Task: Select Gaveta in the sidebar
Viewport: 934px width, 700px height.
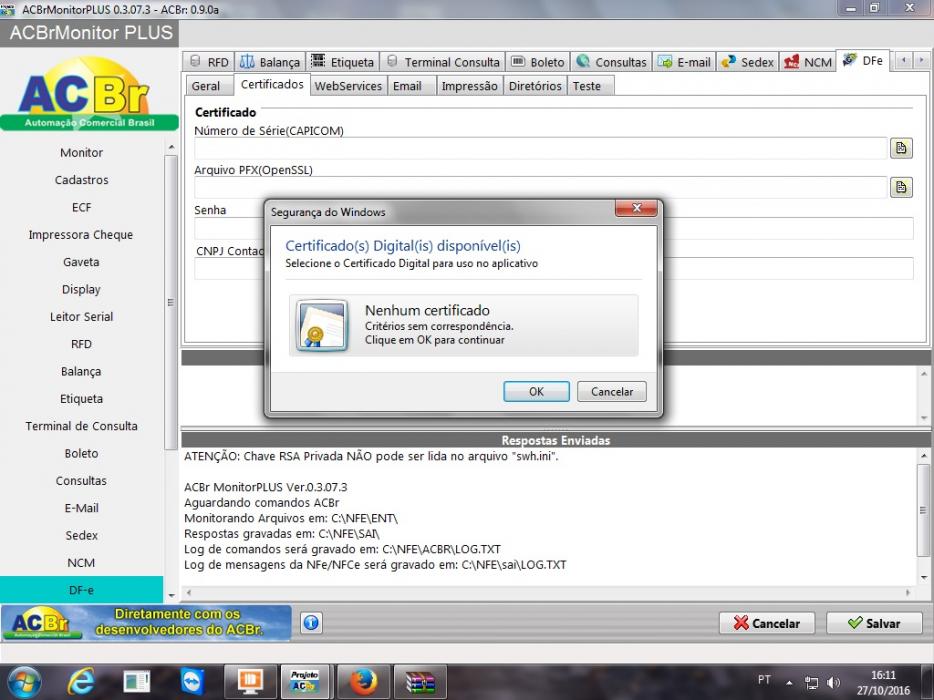Action: click(x=82, y=262)
